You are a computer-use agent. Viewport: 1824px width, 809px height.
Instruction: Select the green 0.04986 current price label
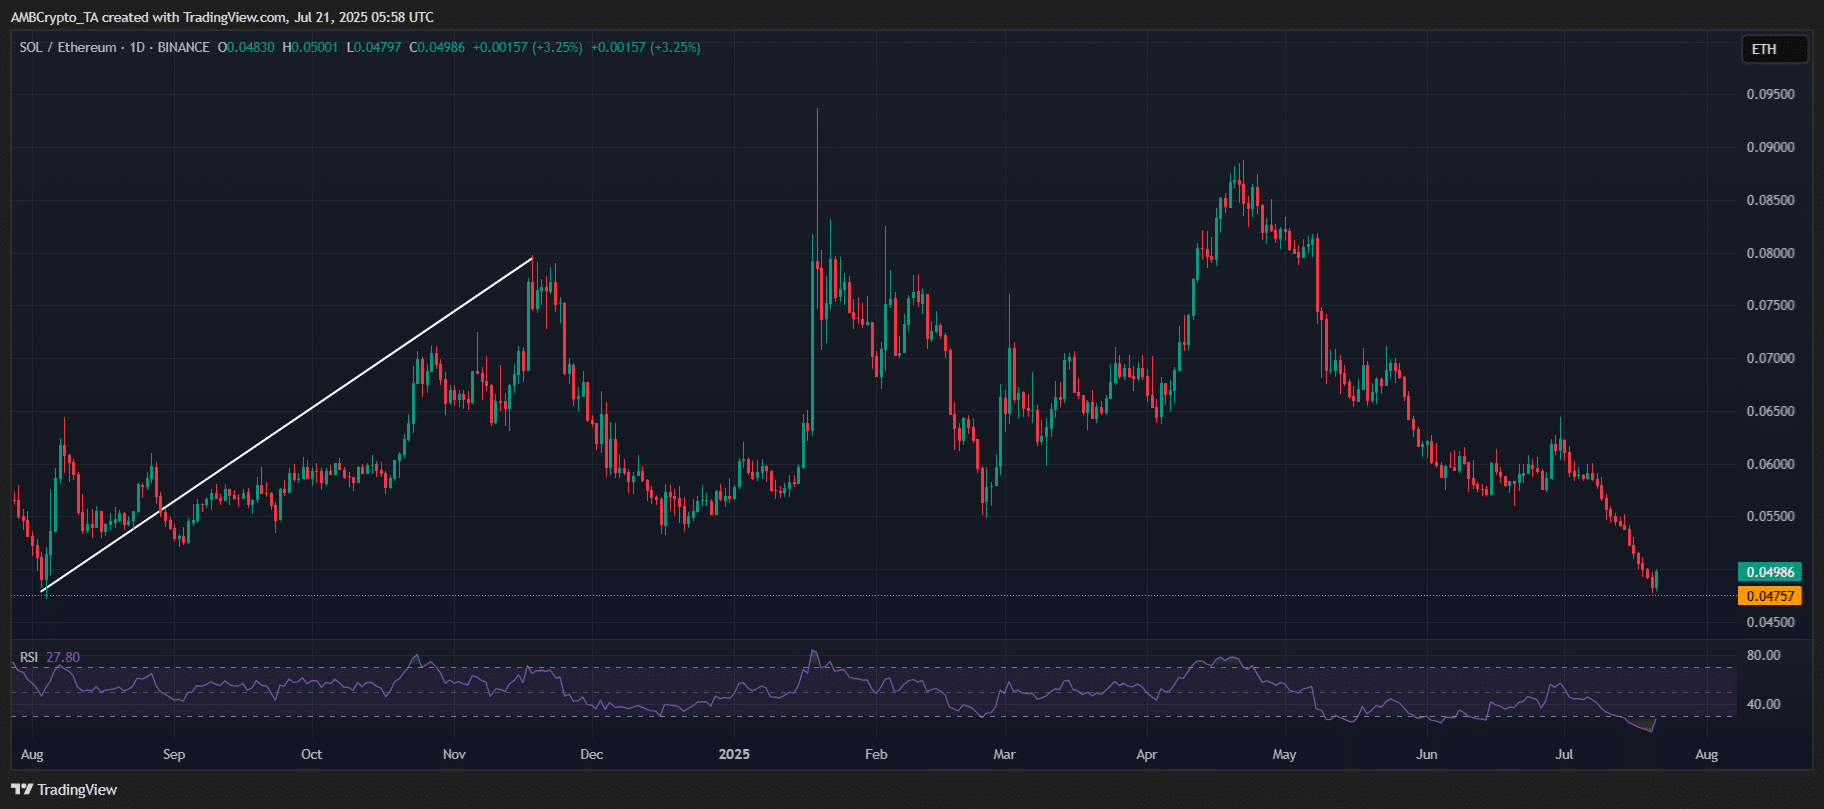(1770, 572)
